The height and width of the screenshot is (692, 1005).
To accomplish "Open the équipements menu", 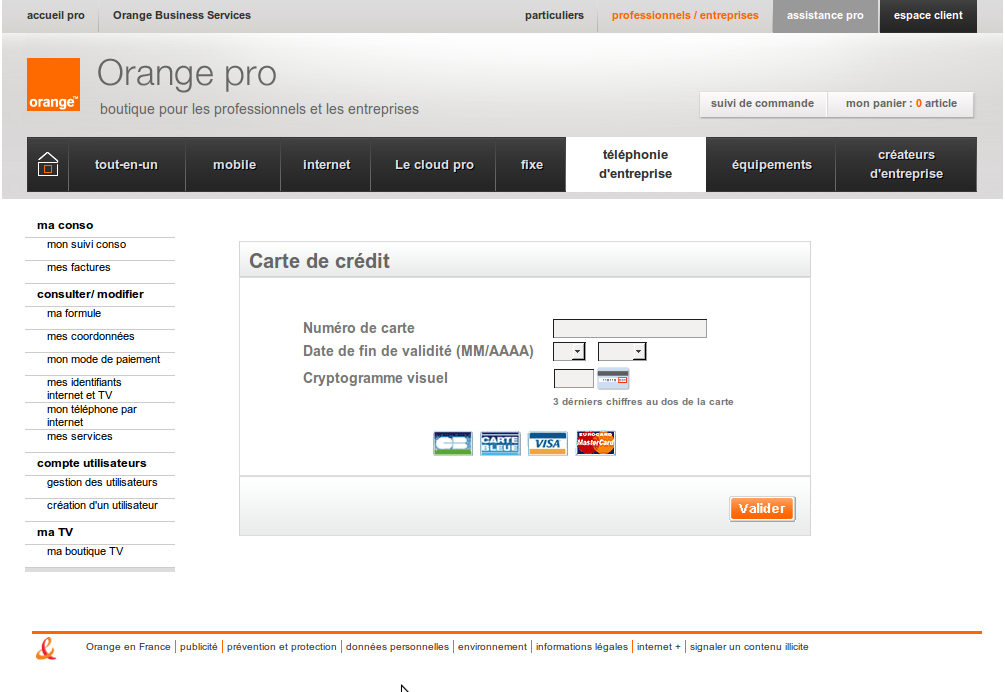I will click(771, 165).
